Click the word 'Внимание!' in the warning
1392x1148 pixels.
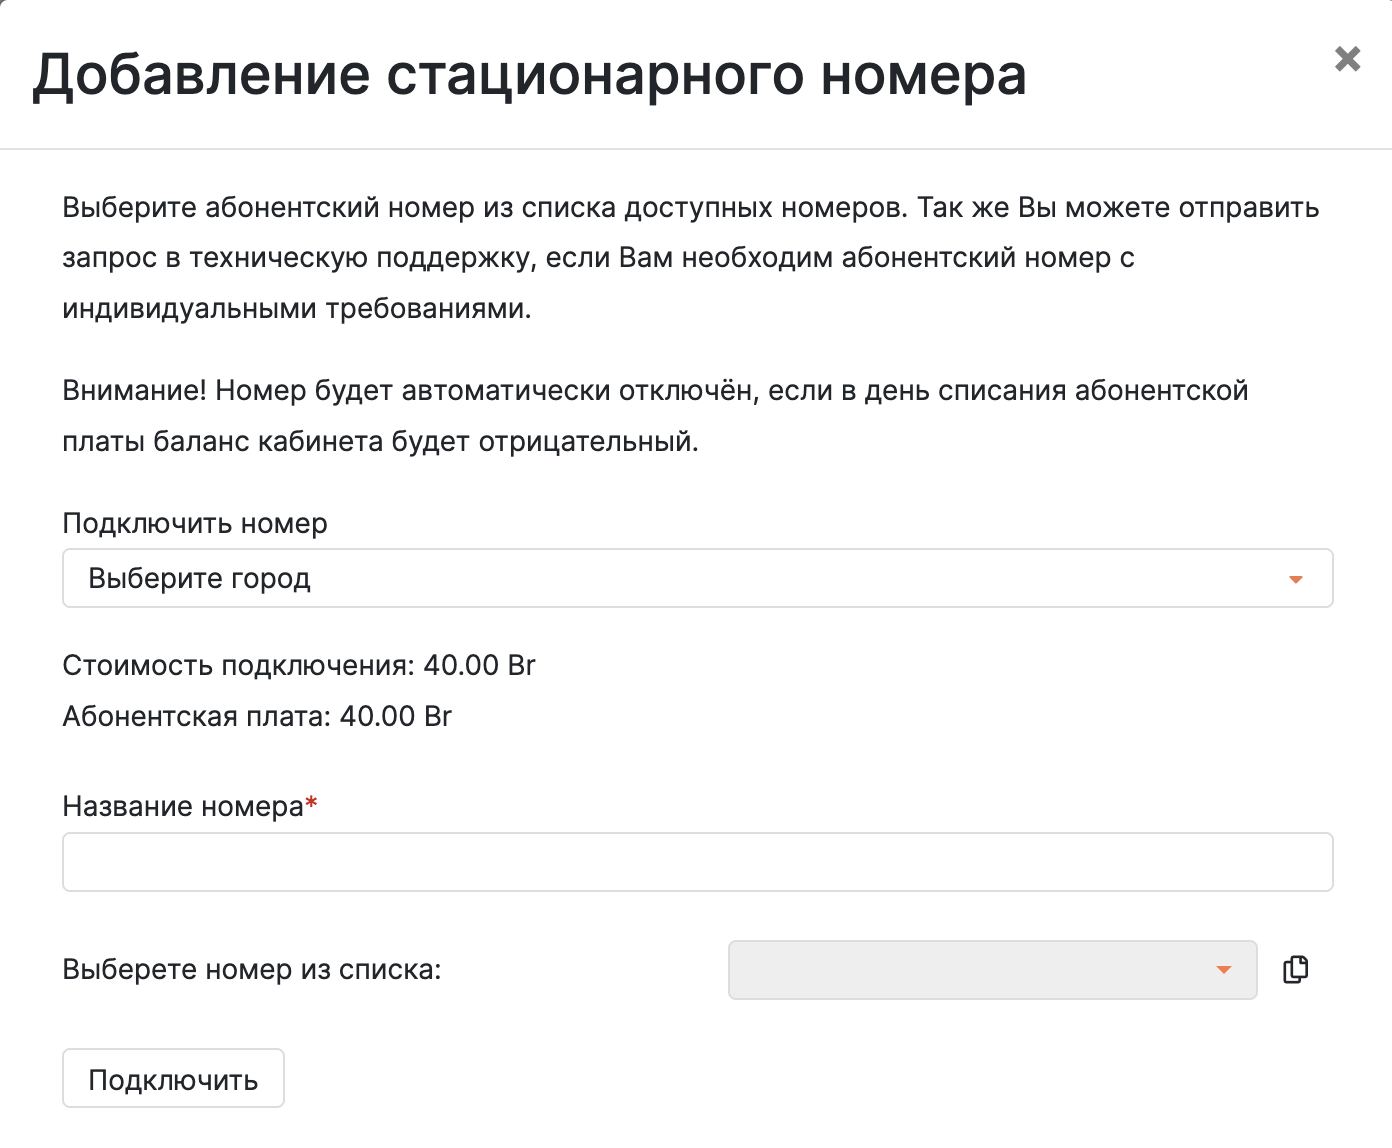tap(135, 390)
